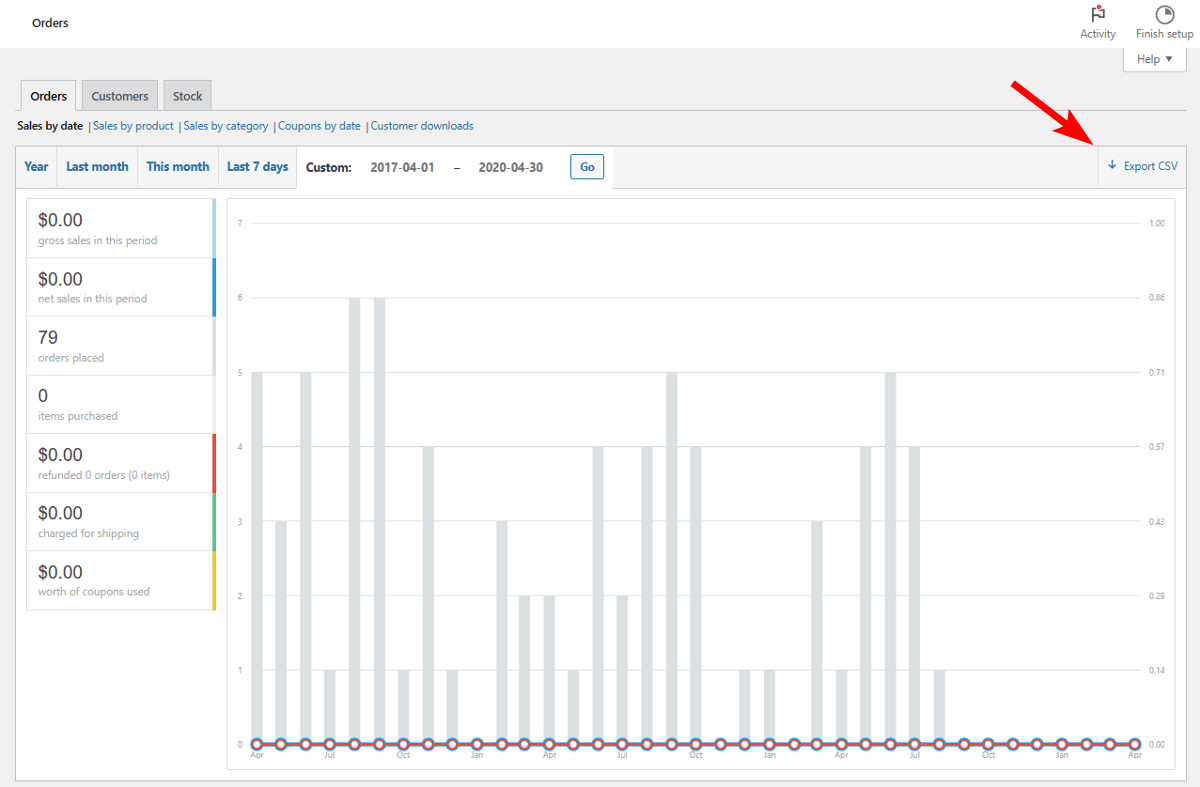Export report as CSV

tap(1142, 167)
